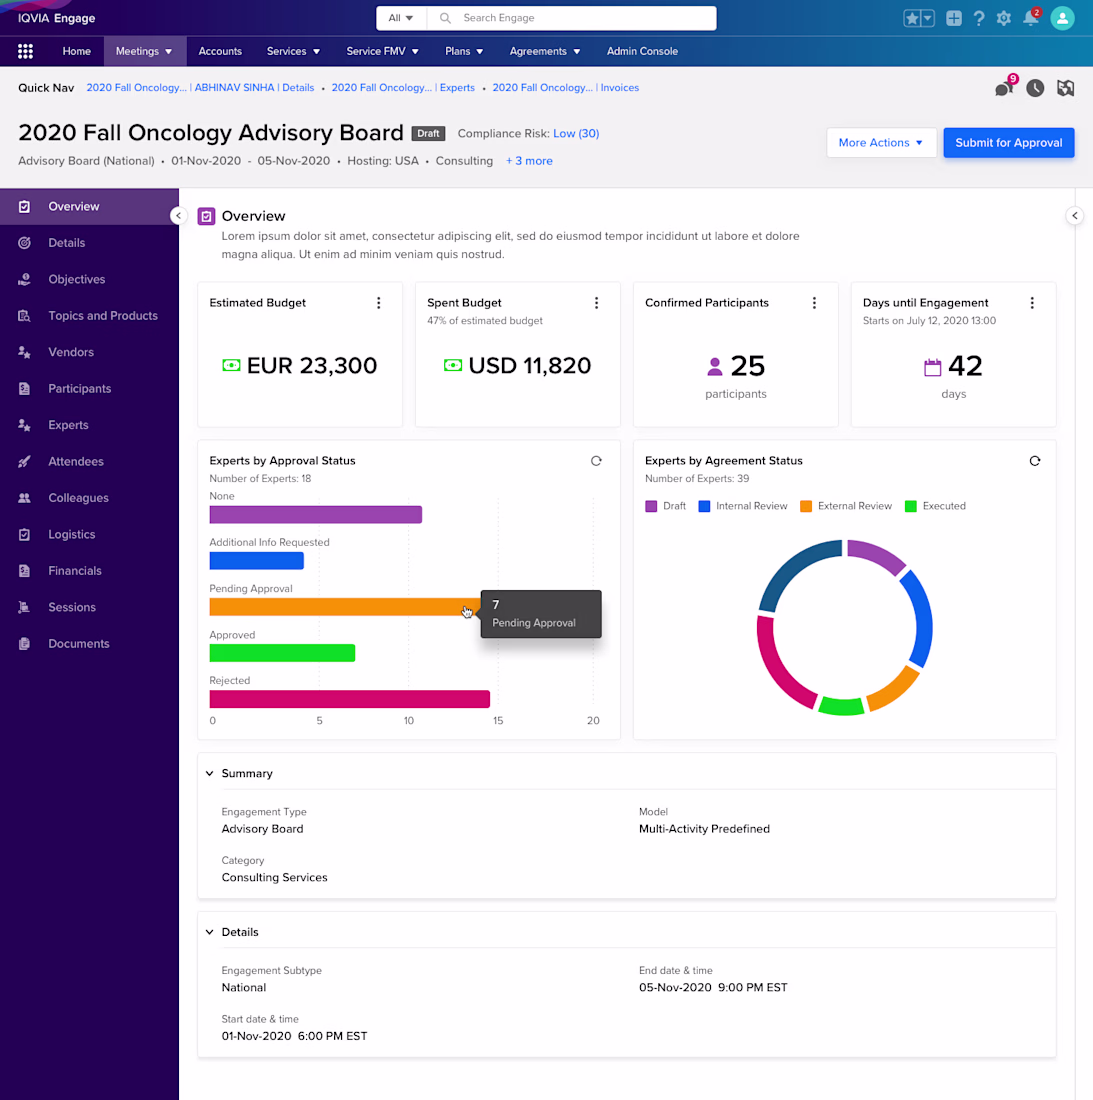
Task: Open the notifications bell icon
Action: click(1031, 18)
